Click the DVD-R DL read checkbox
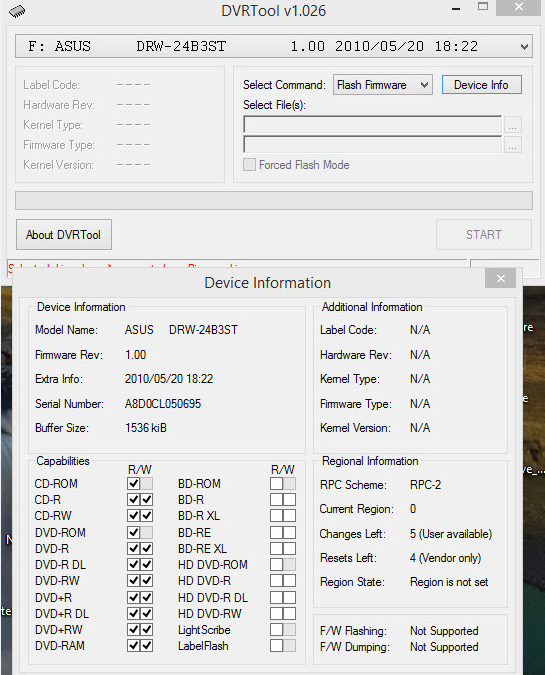Image resolution: width=545 pixels, height=675 pixels. pos(133,564)
